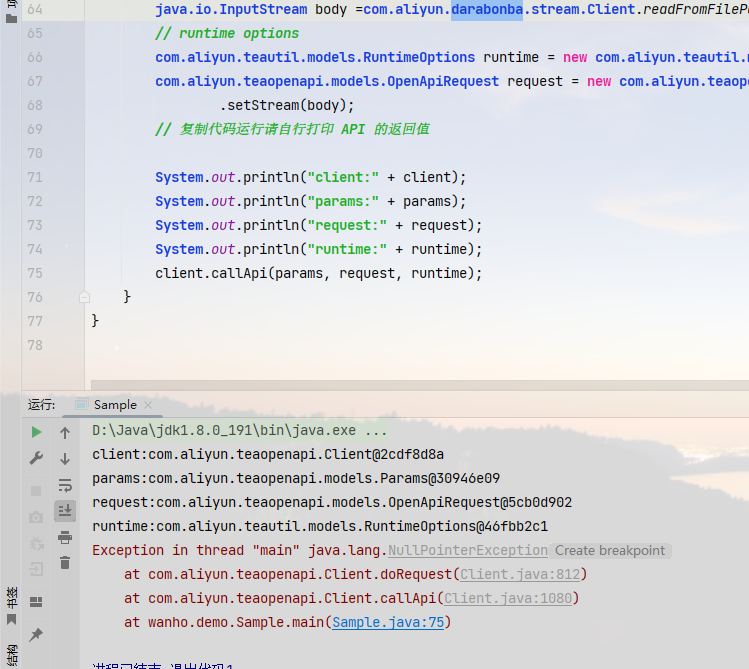749x669 pixels.
Task: Click console output 'RuntimeOptions@46fbb2c1' line
Action: tap(320, 526)
